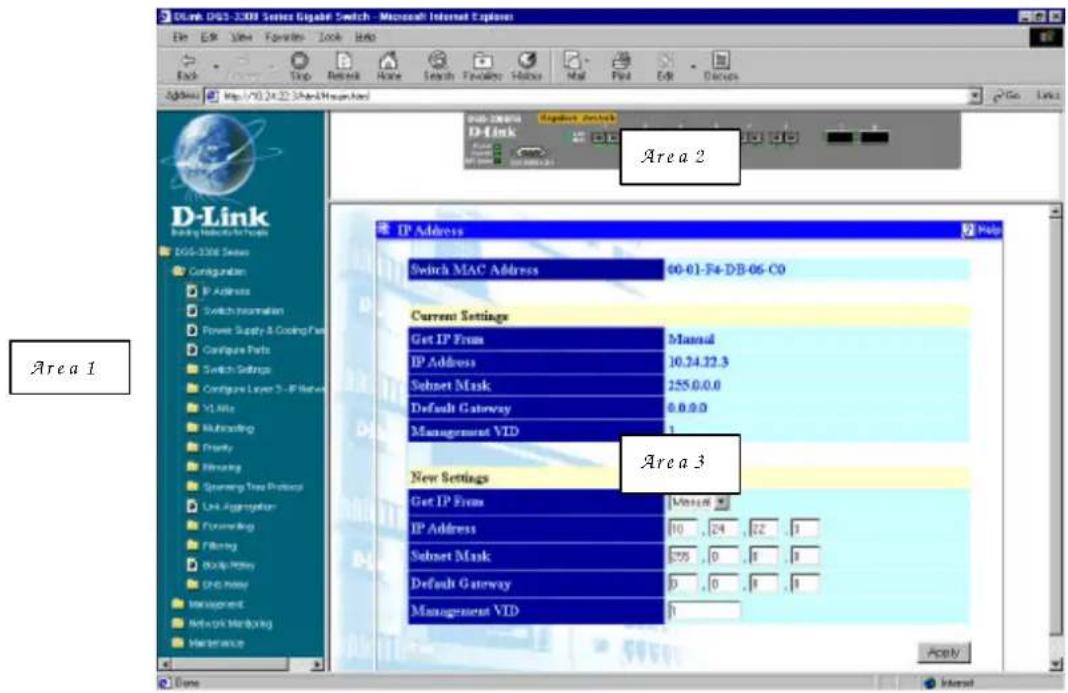Viewport: 1068px width, 693px height.
Task: Select the MAC address 00-01-F4-DB-06-C0 text
Action: 726,270
